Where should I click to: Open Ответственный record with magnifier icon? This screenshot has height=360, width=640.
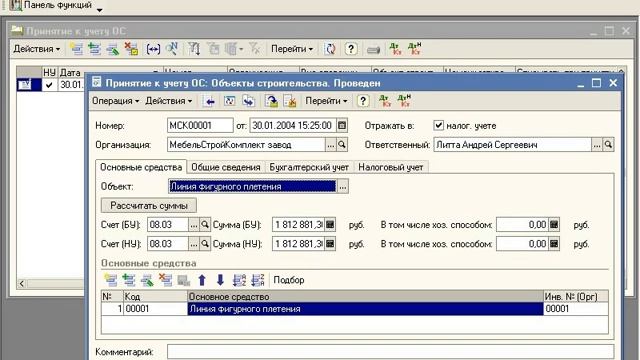point(608,144)
